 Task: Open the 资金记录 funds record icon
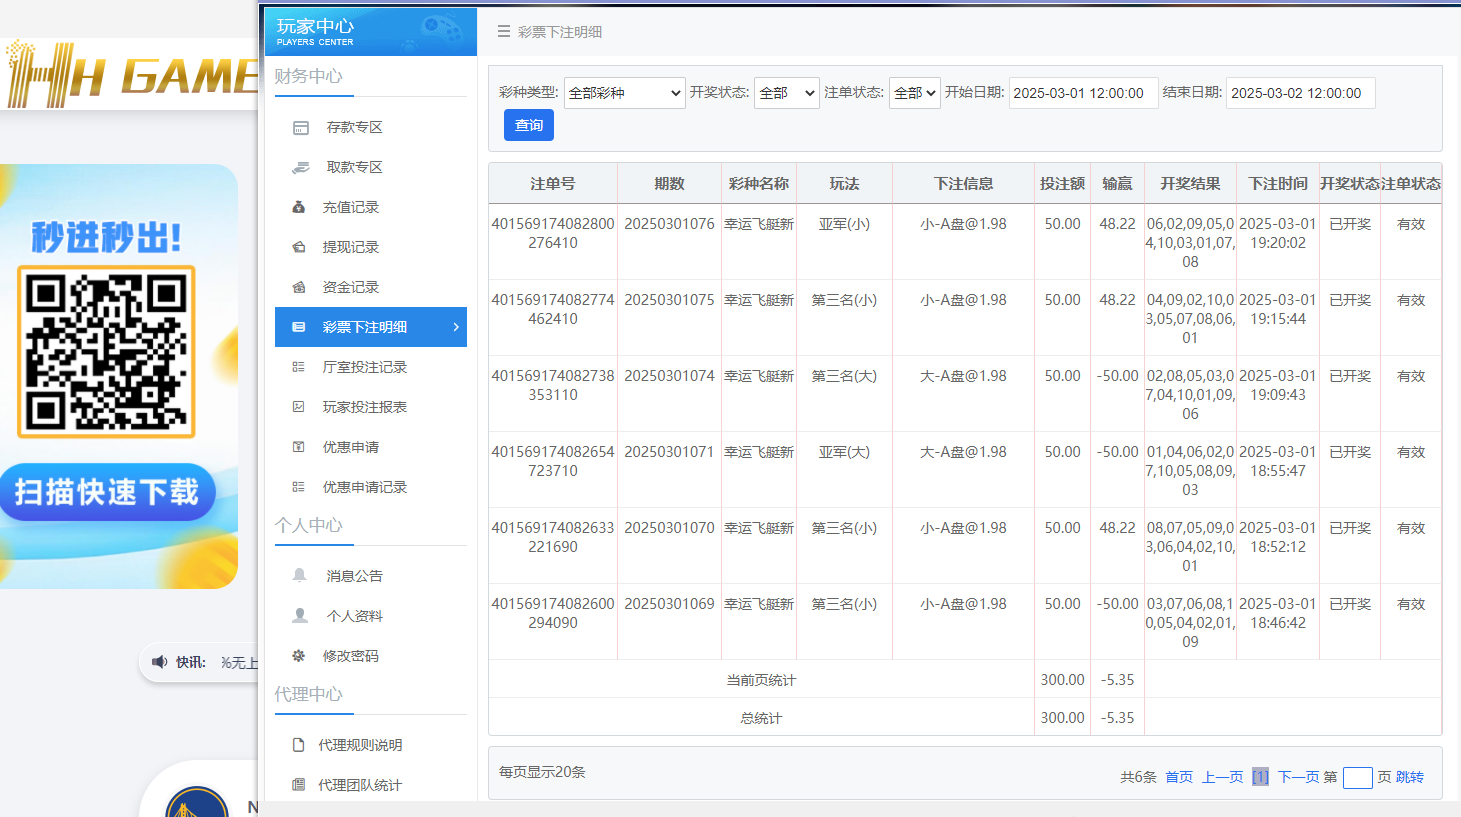301,287
